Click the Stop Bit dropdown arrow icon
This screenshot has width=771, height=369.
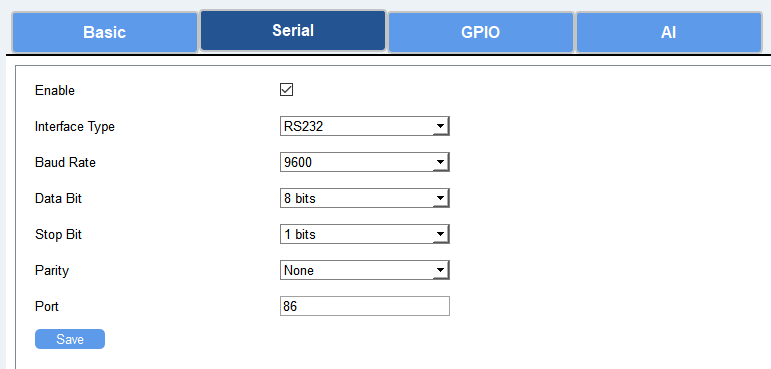pos(441,234)
